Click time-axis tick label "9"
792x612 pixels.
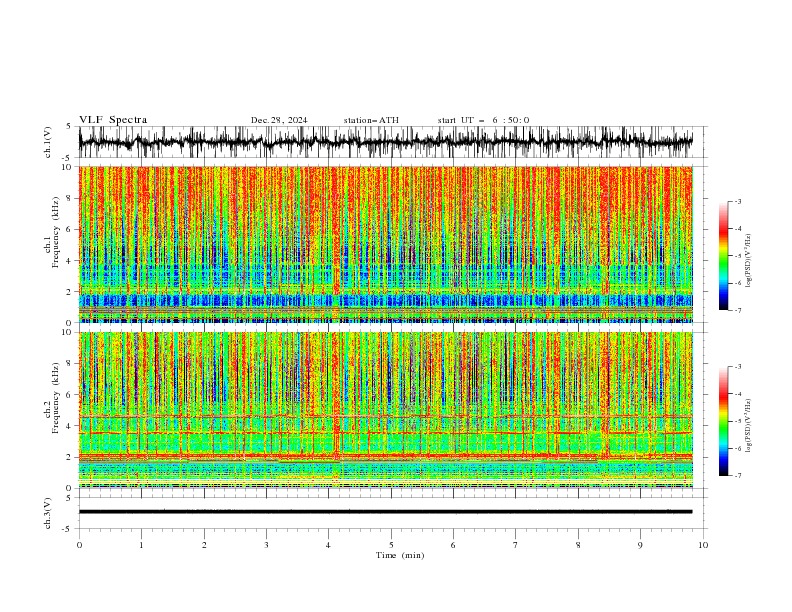tap(640, 545)
